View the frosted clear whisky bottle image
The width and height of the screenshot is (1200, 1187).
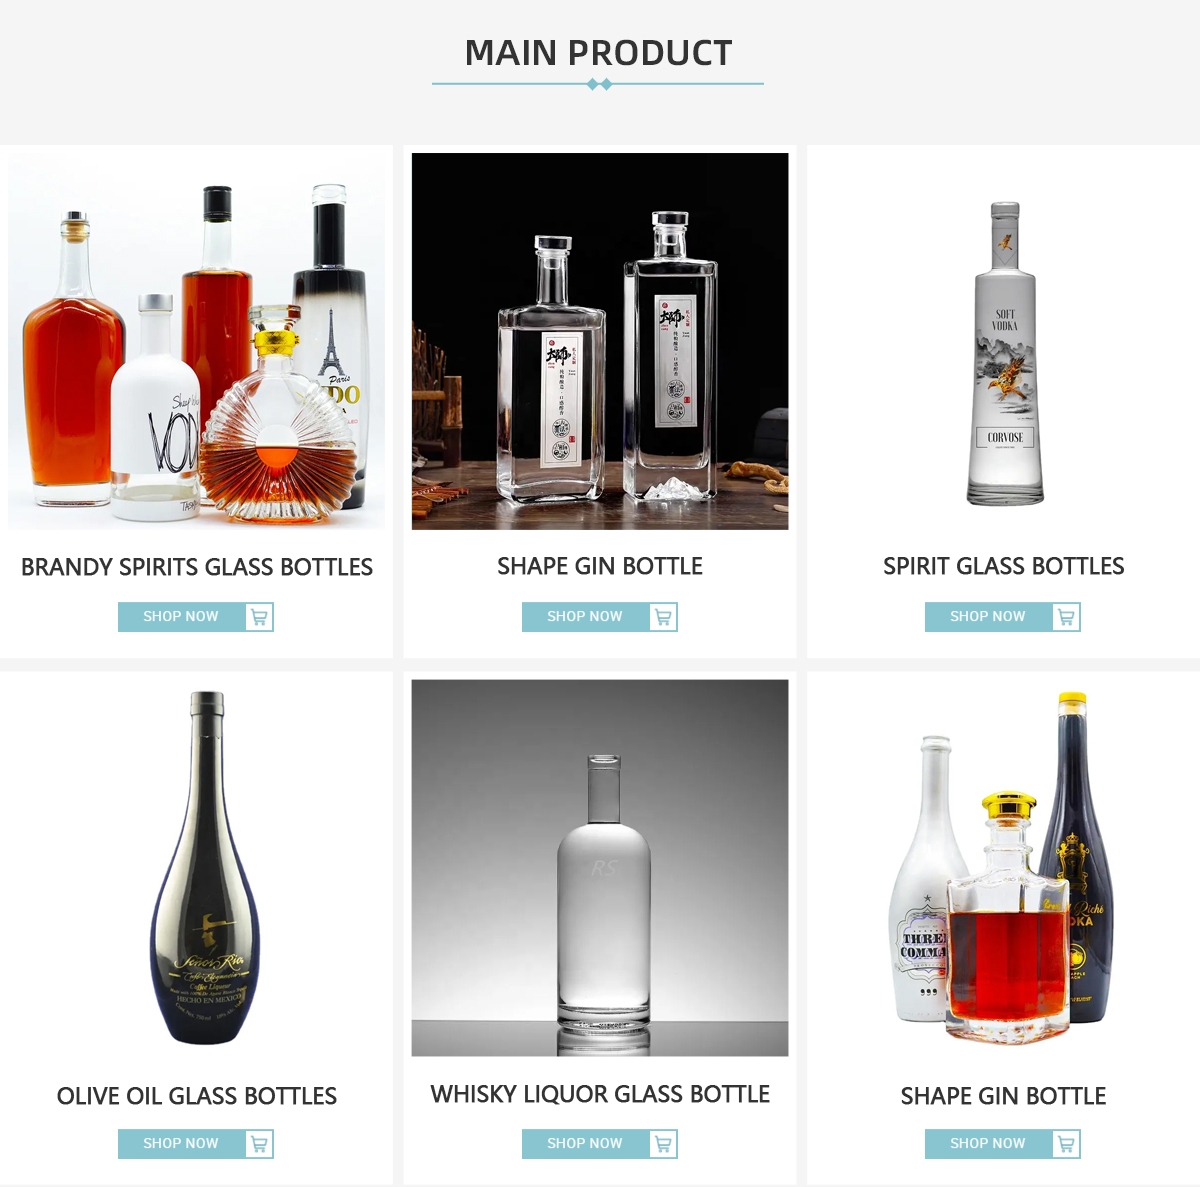[600, 868]
